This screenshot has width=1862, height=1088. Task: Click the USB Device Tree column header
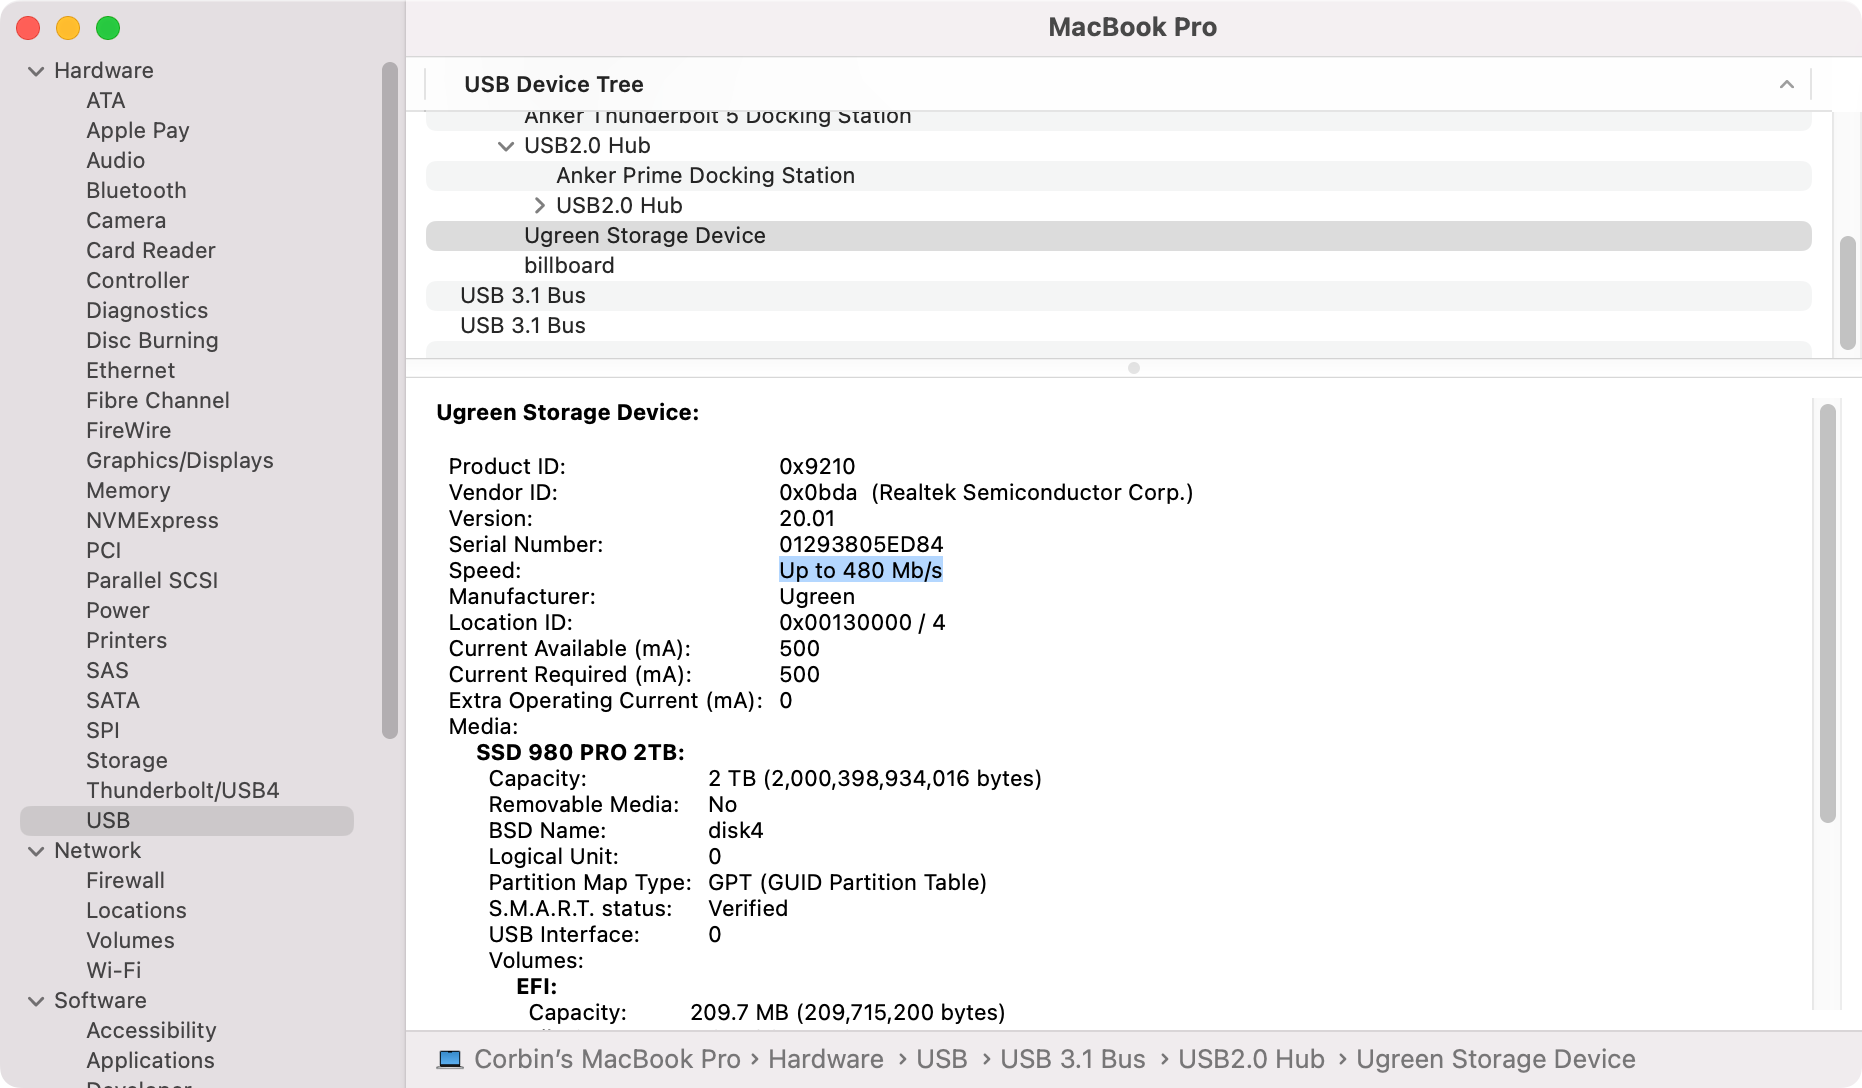click(x=1118, y=85)
